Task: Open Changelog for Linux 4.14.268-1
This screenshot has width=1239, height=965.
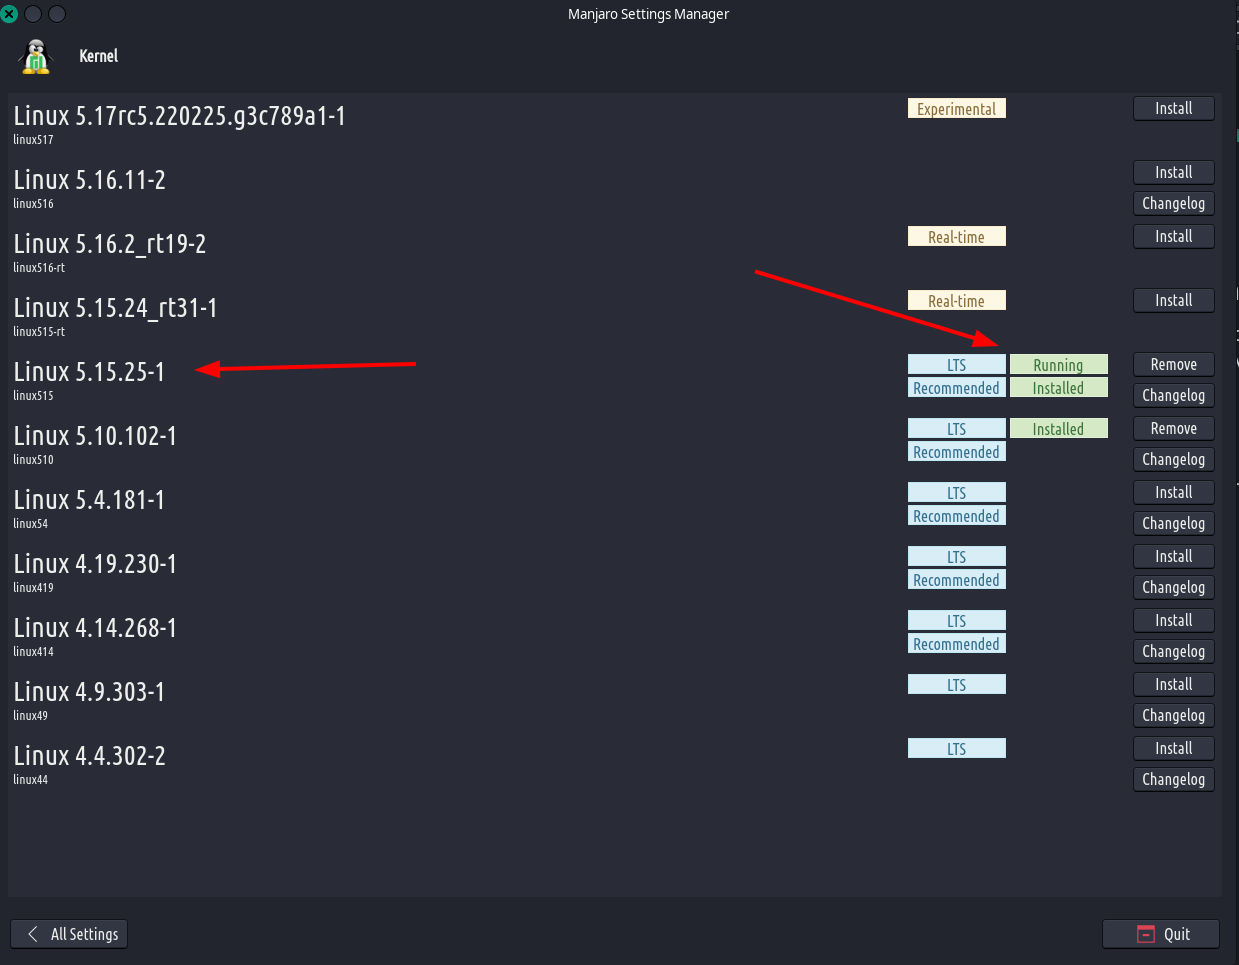Action: (x=1174, y=651)
